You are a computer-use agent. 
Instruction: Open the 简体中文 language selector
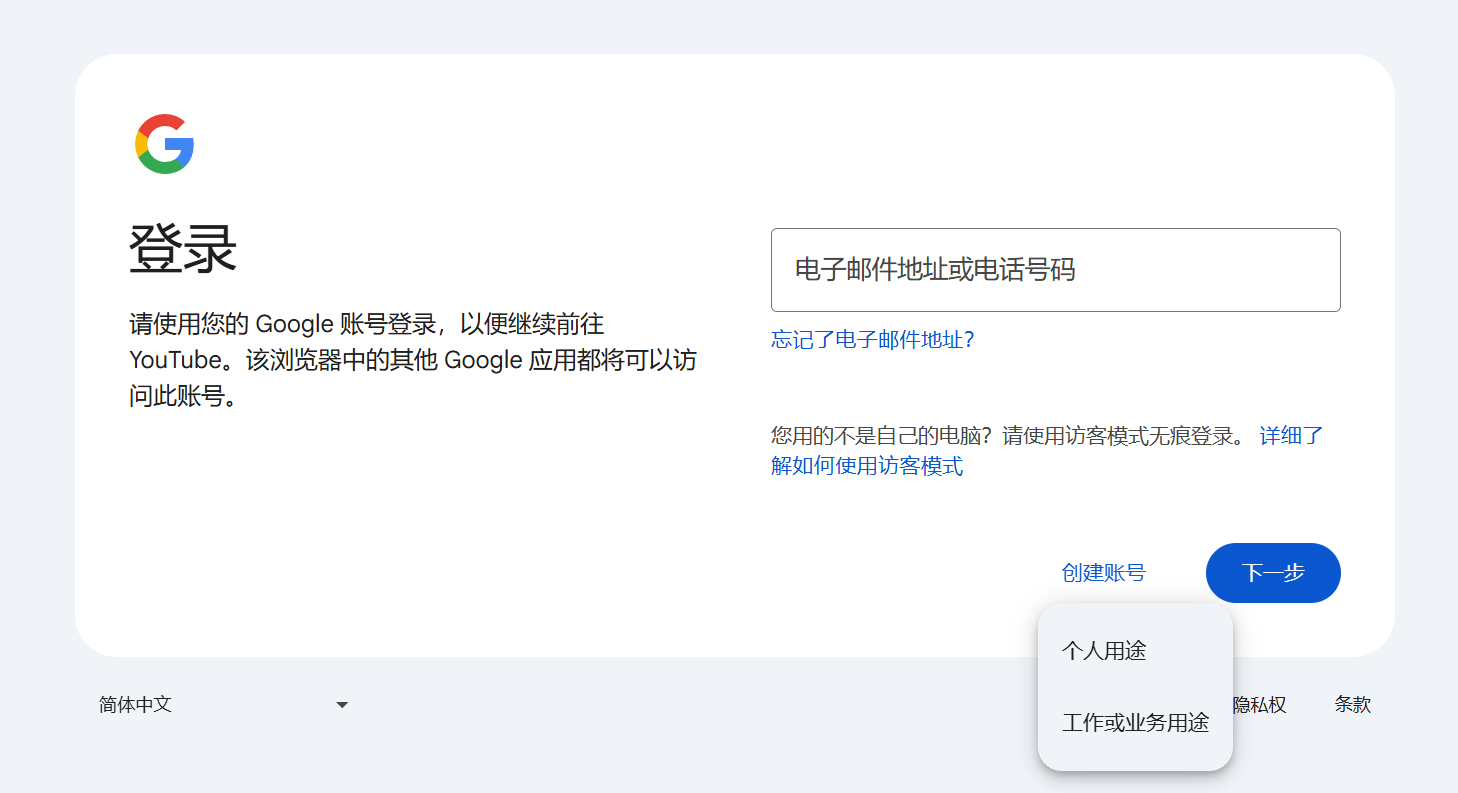[224, 705]
